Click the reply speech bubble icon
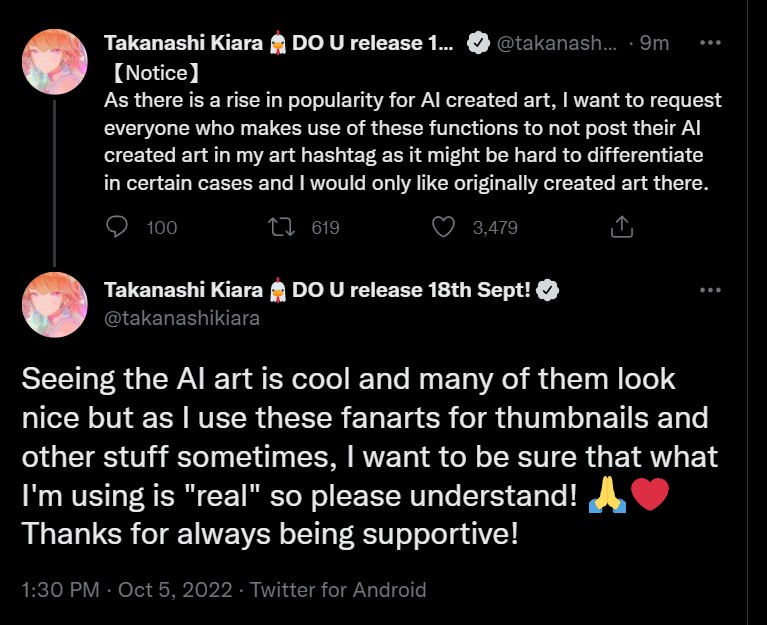This screenshot has width=767, height=625. [x=118, y=227]
